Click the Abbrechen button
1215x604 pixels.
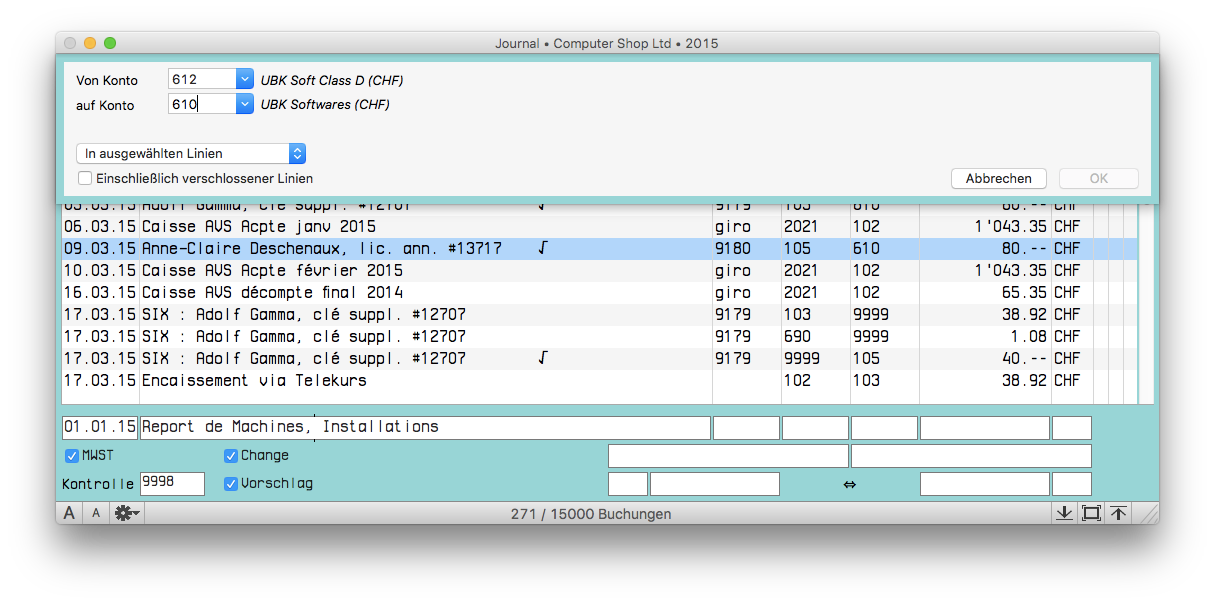point(998,178)
